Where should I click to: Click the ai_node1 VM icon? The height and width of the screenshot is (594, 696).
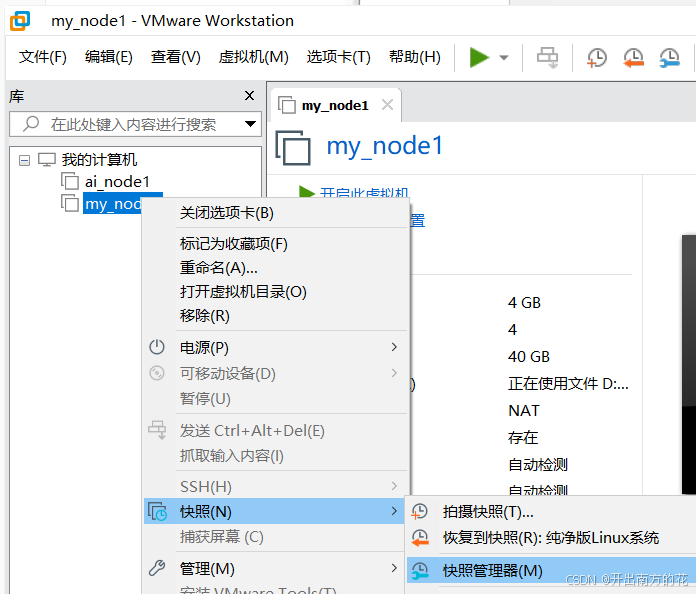(70, 181)
